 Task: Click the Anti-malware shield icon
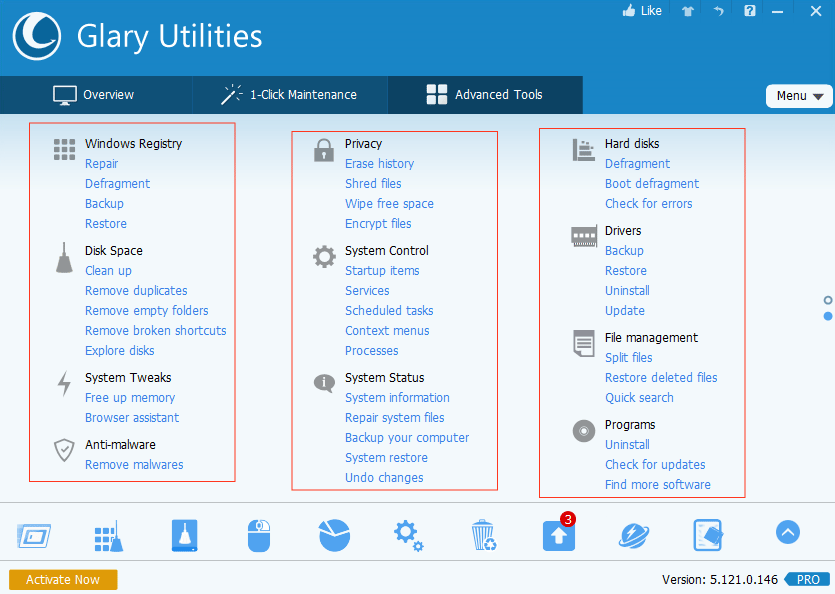coord(64,451)
